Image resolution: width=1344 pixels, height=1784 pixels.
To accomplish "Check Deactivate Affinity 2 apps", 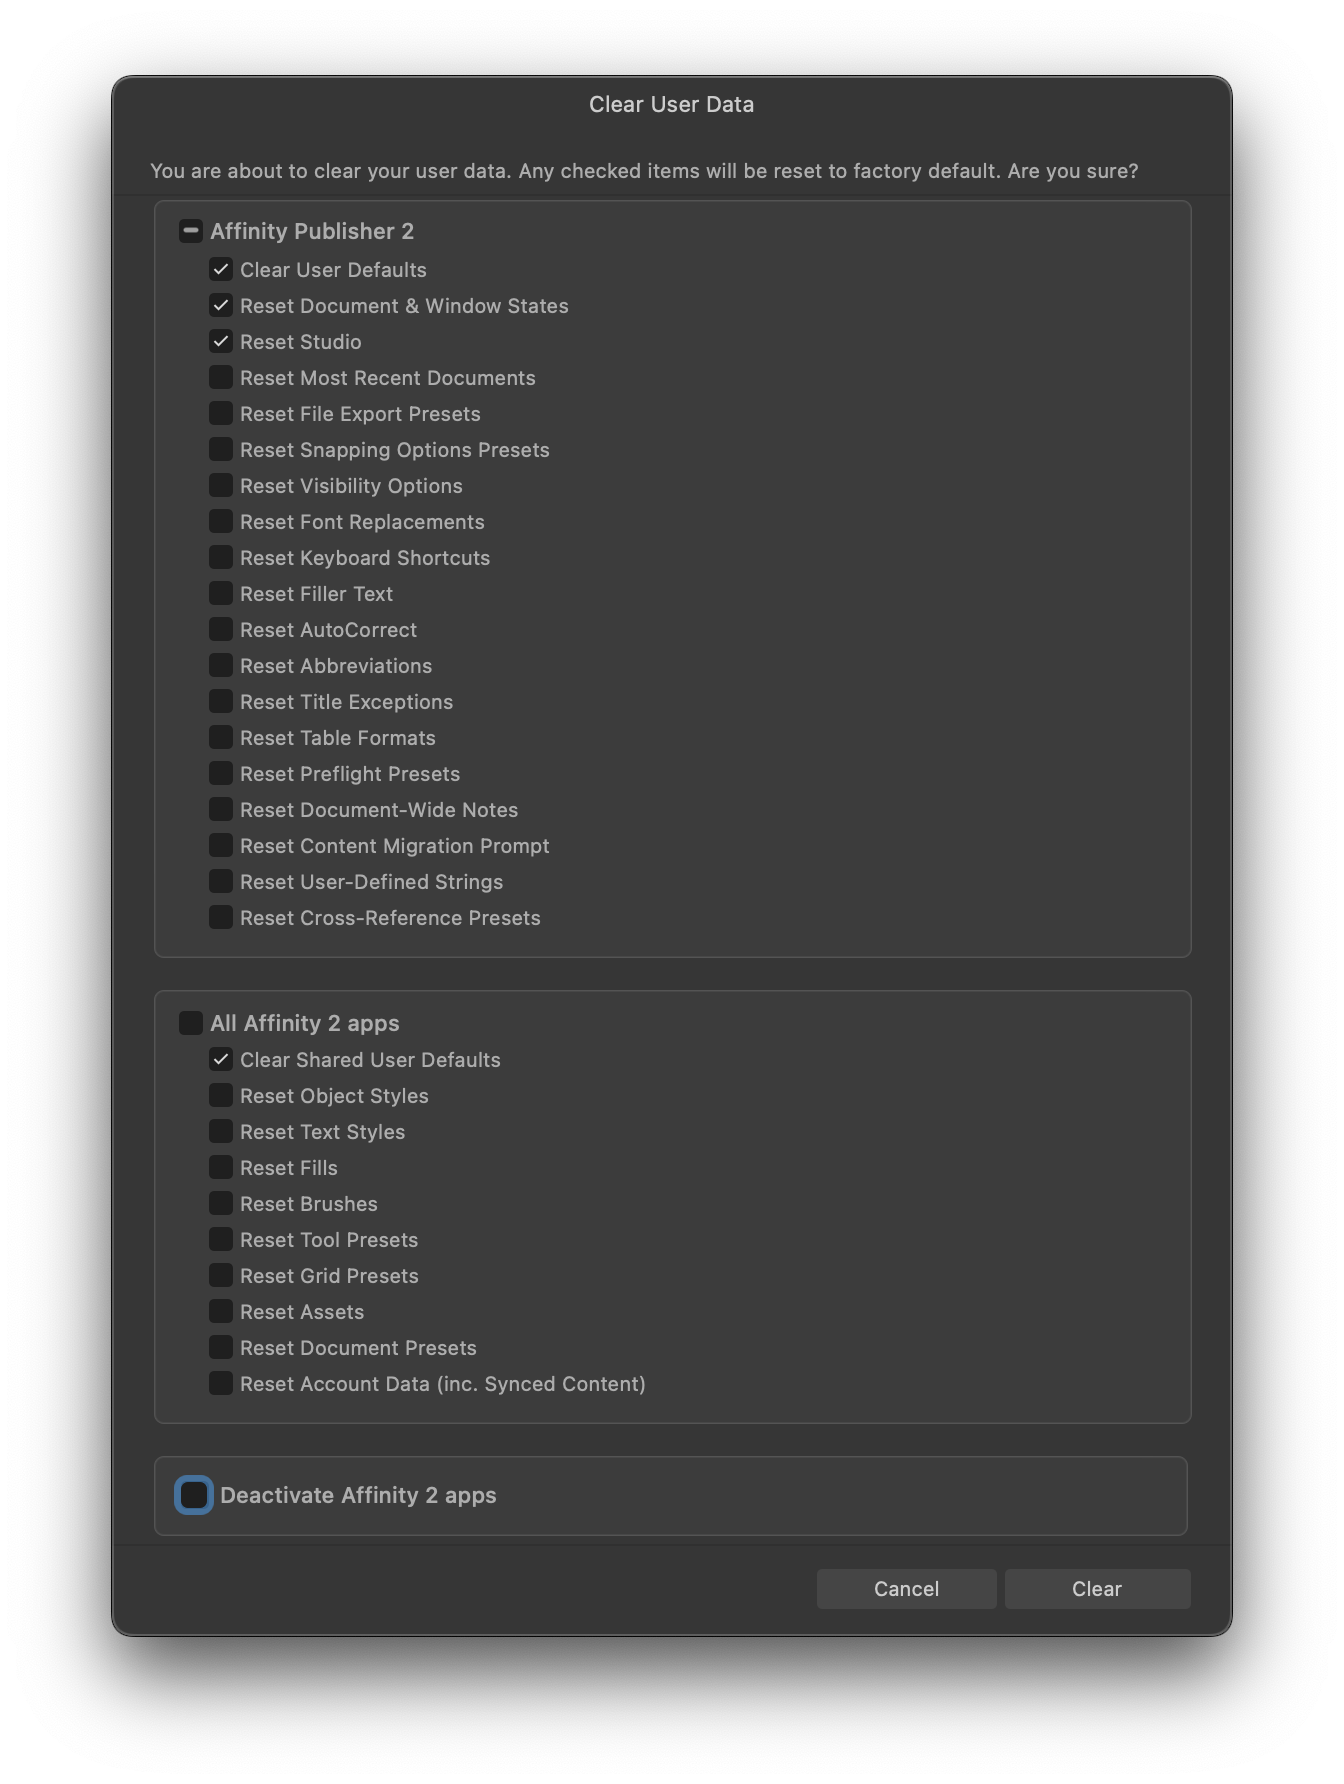I will tap(194, 1495).
